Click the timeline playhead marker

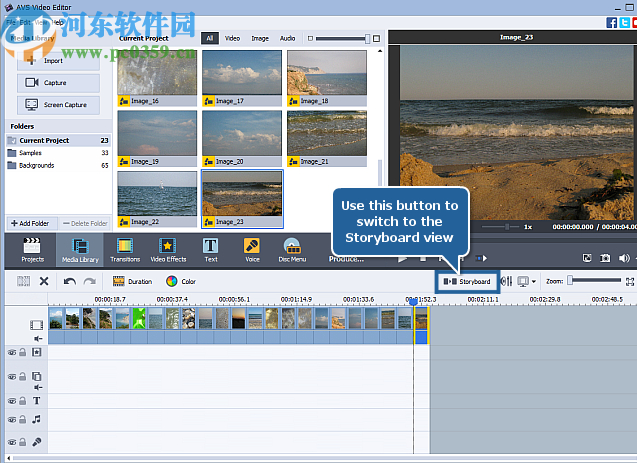[x=413, y=301]
